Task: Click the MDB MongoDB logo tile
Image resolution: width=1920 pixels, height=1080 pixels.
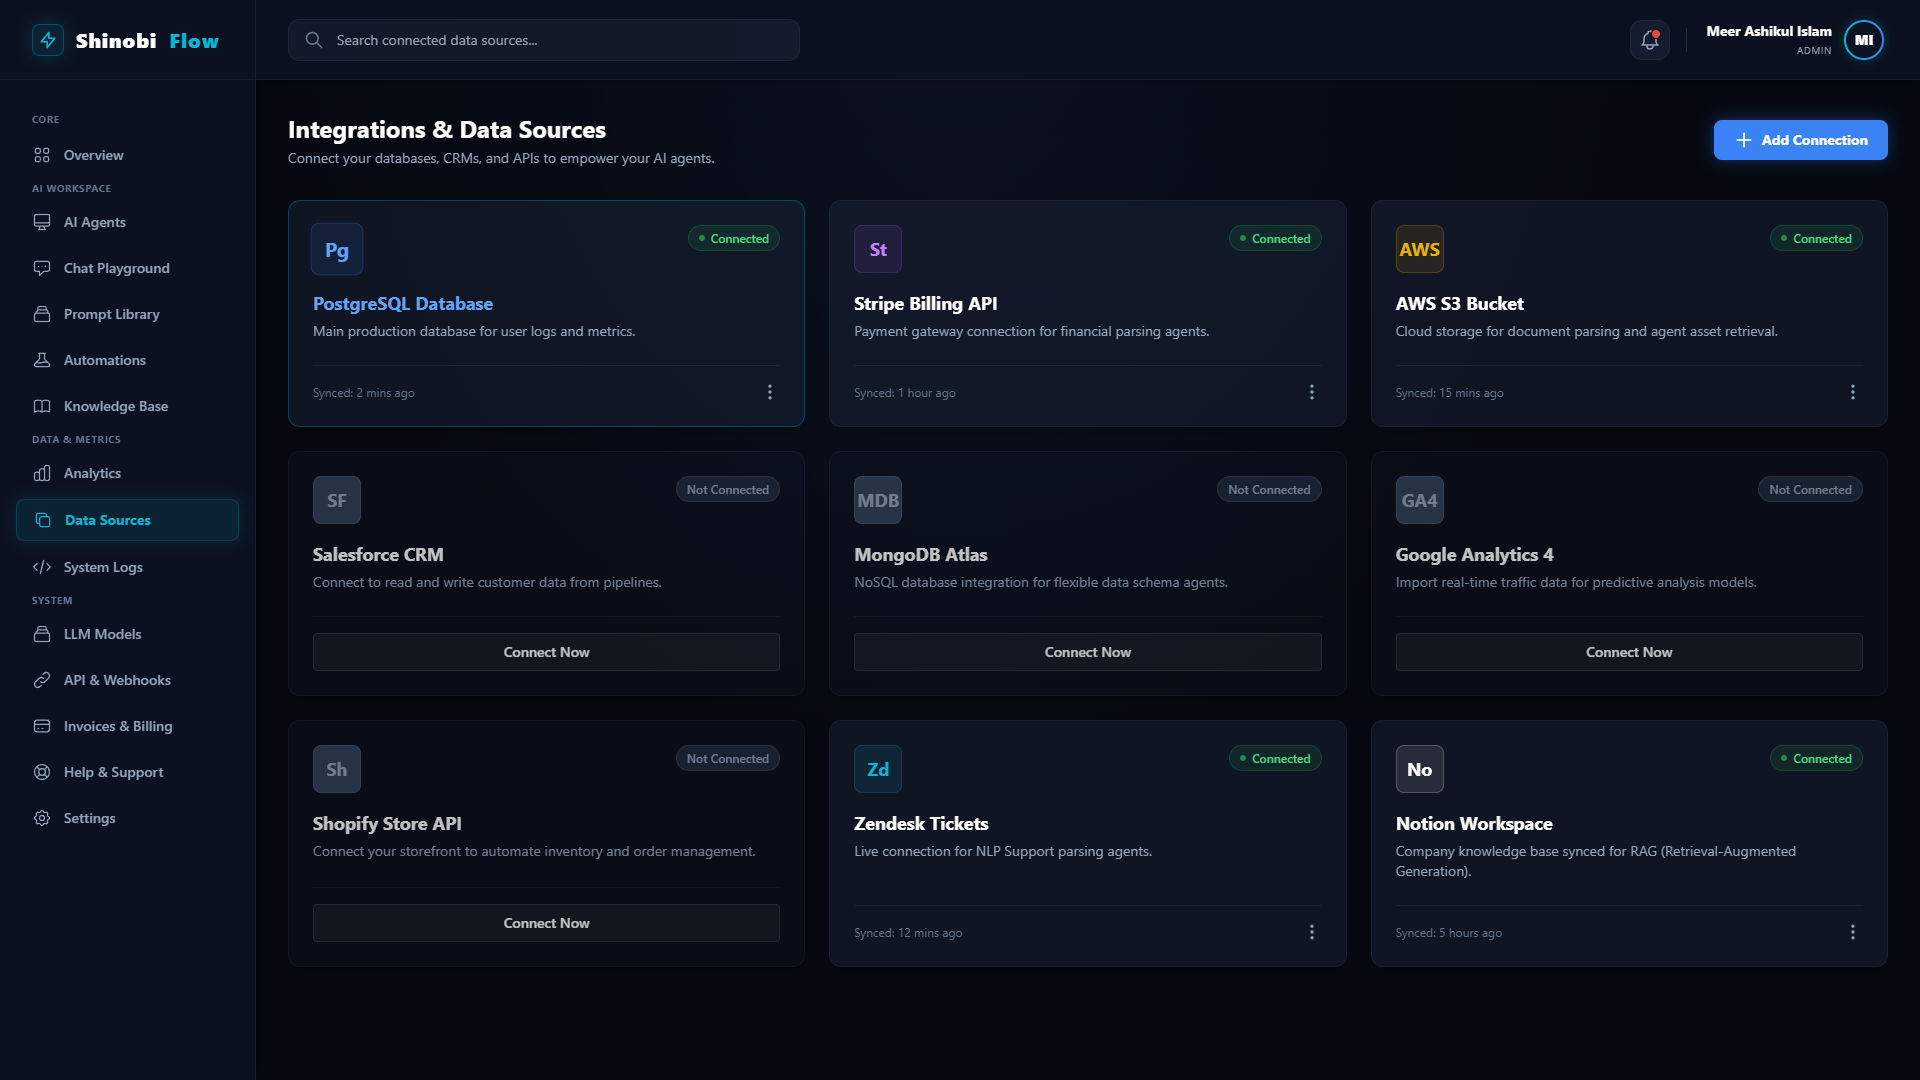Action: pos(878,500)
